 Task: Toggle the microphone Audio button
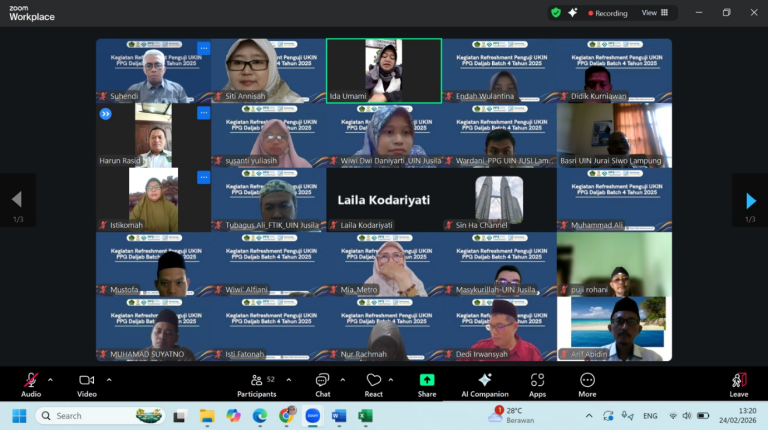coord(31,384)
